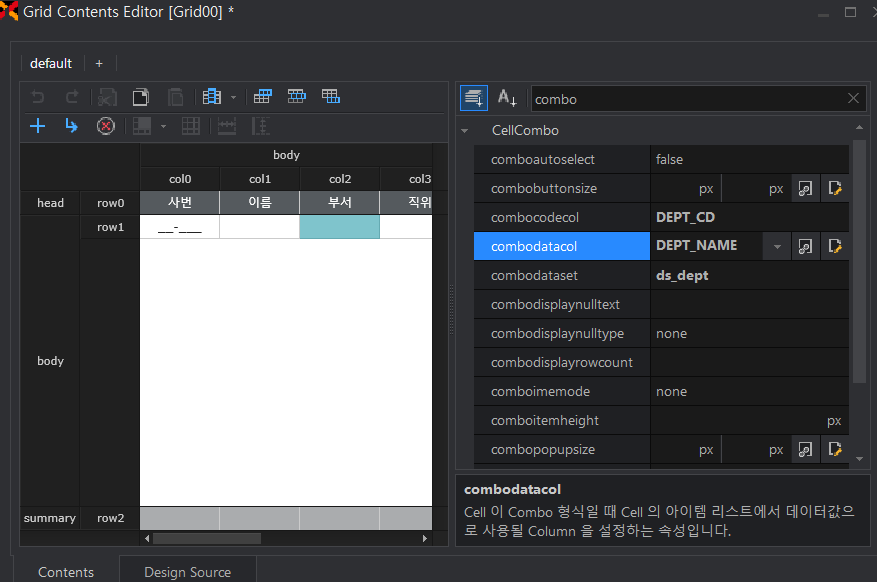Select the combobuttonsize property
Viewport: 877px width, 582px height.
tap(562, 188)
